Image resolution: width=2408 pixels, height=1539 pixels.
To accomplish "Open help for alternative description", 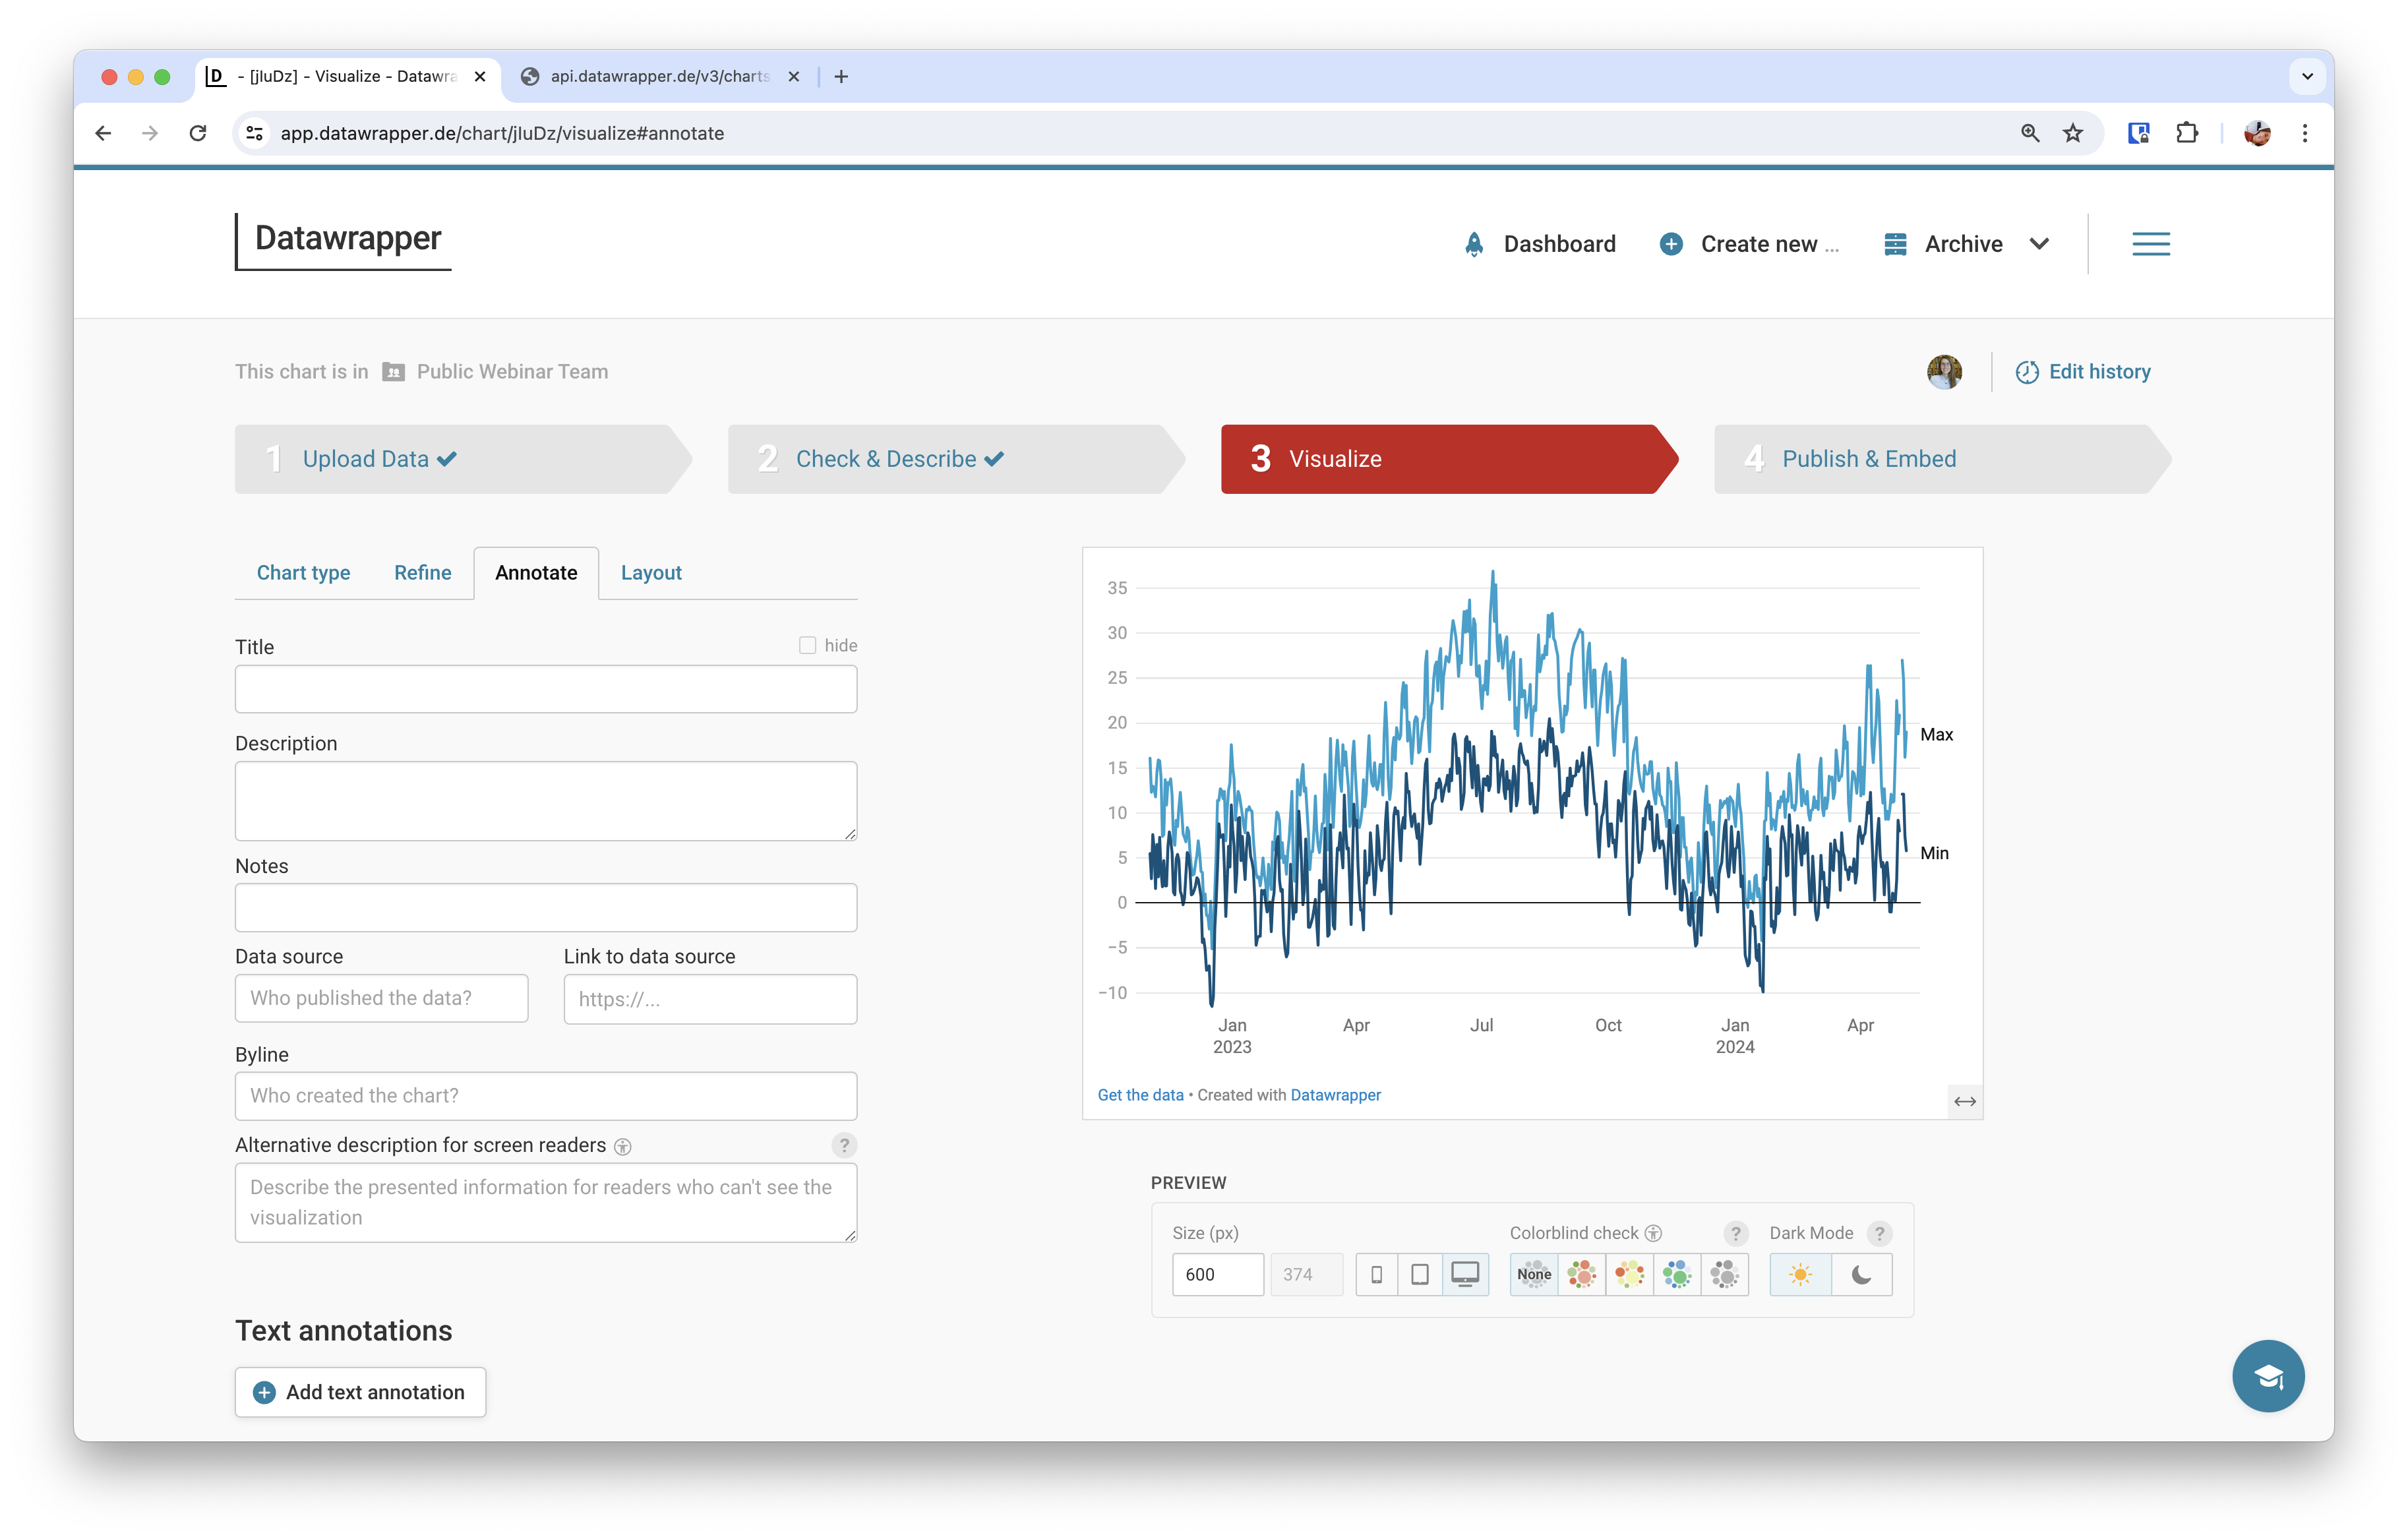I will click(x=844, y=1145).
